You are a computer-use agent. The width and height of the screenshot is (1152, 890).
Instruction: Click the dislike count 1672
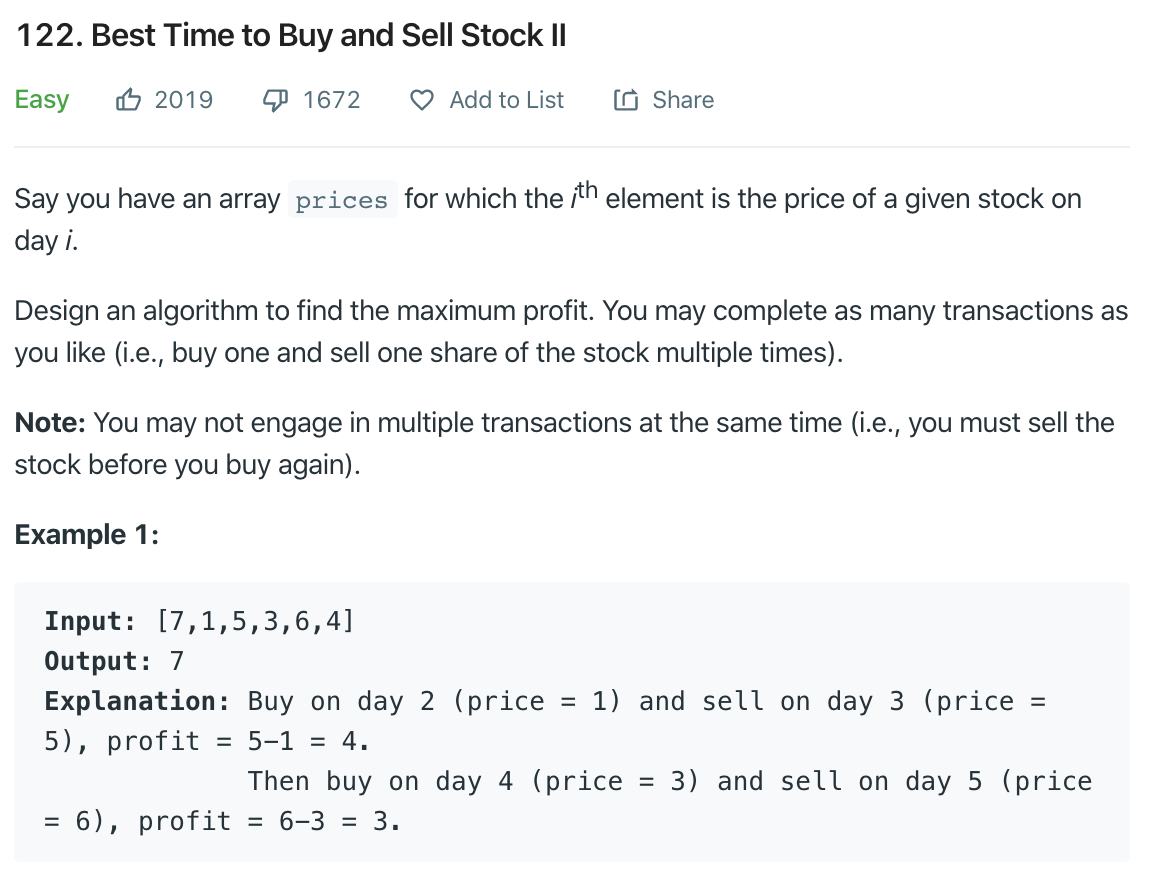point(331,100)
